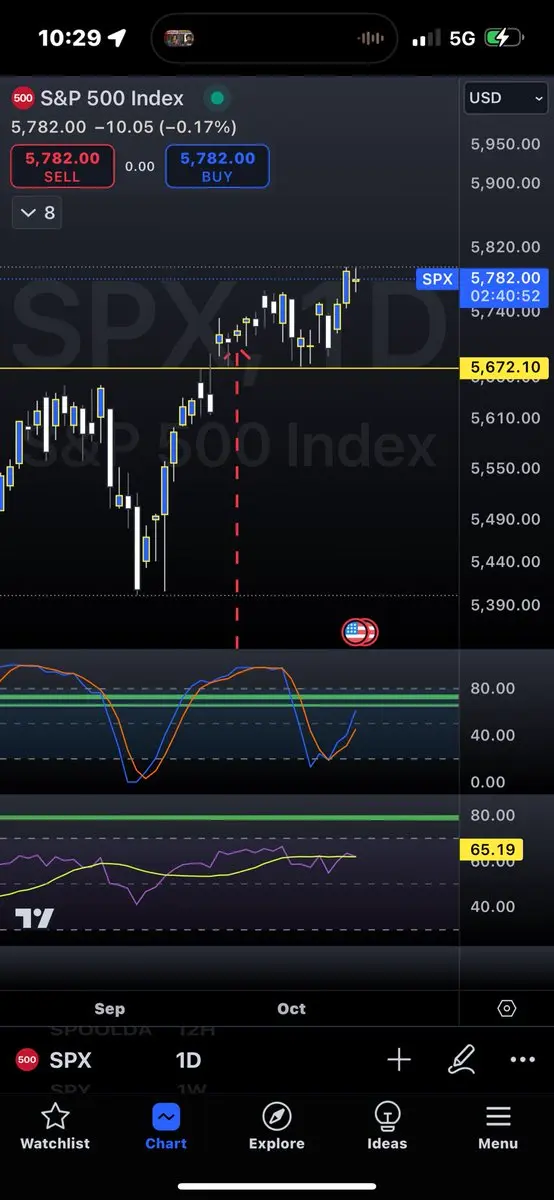The width and height of the screenshot is (554, 1200).
Task: Tap the plus icon to add
Action: (399, 1060)
